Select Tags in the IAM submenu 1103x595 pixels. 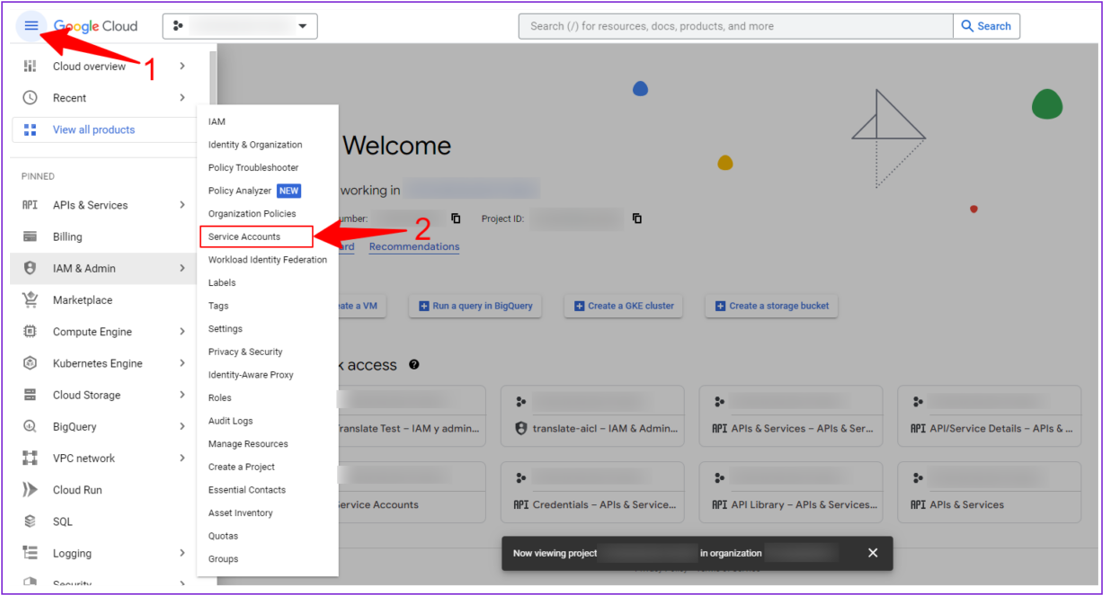pyautogui.click(x=218, y=306)
